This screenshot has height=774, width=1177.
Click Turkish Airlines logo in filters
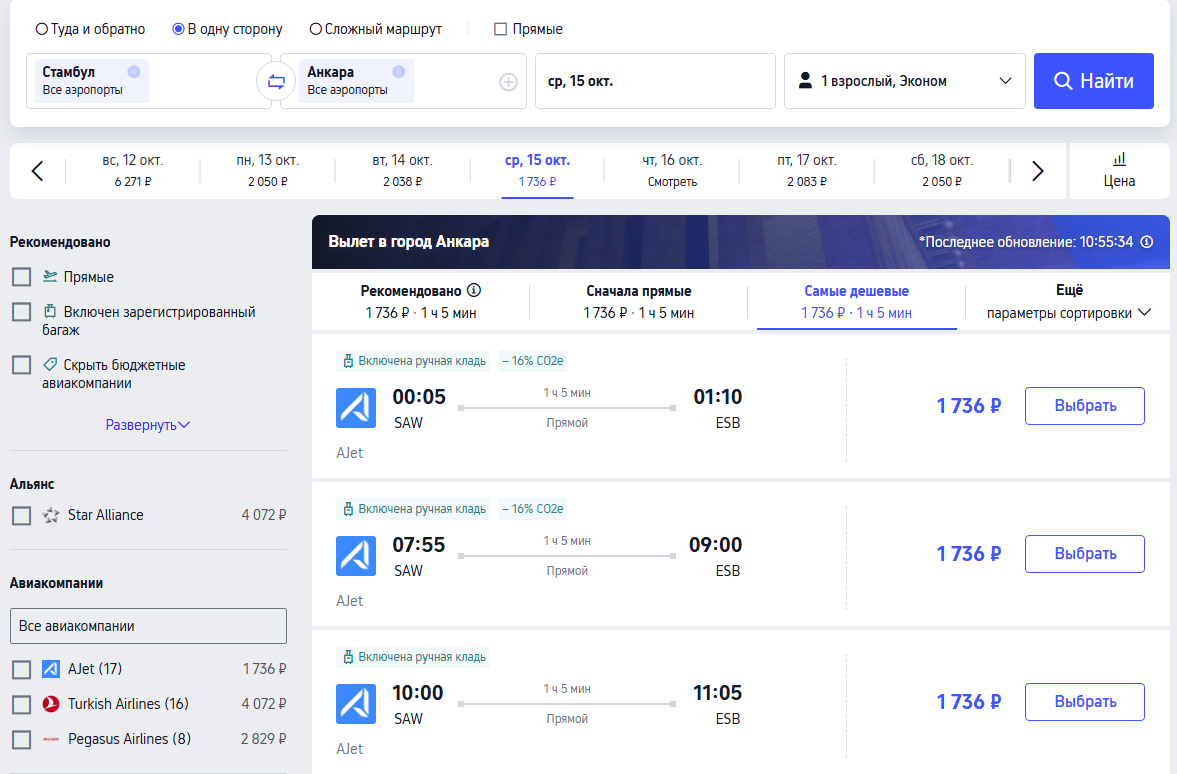(x=51, y=703)
